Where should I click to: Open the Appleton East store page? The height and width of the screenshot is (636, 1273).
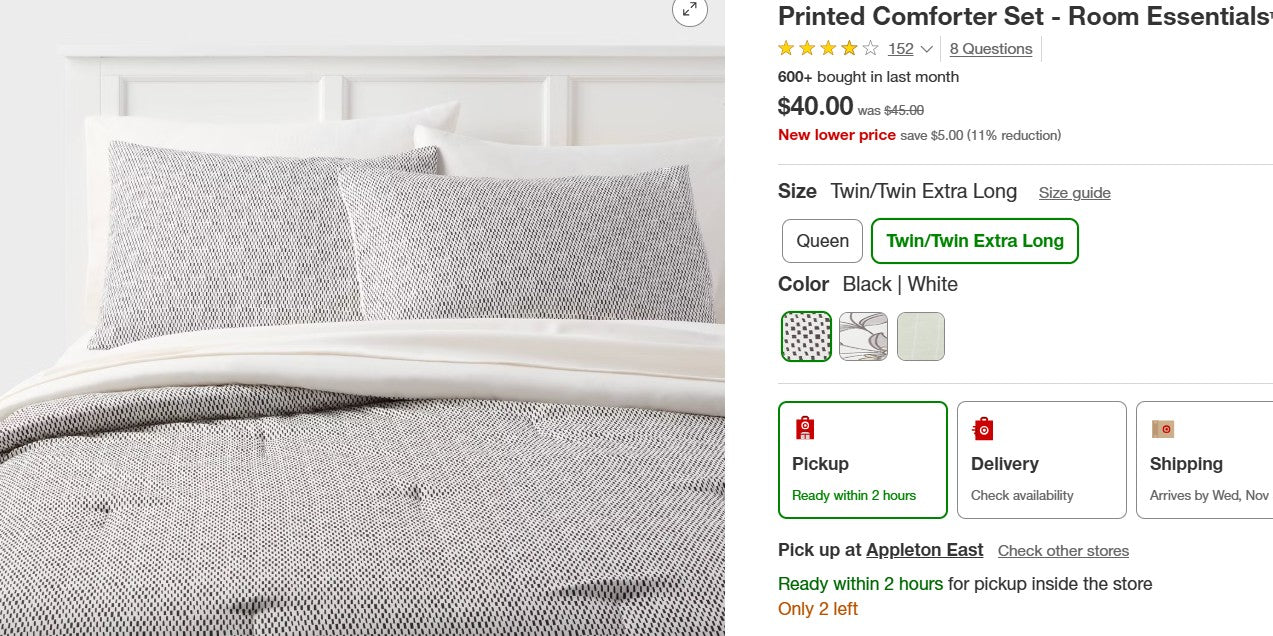click(x=924, y=550)
